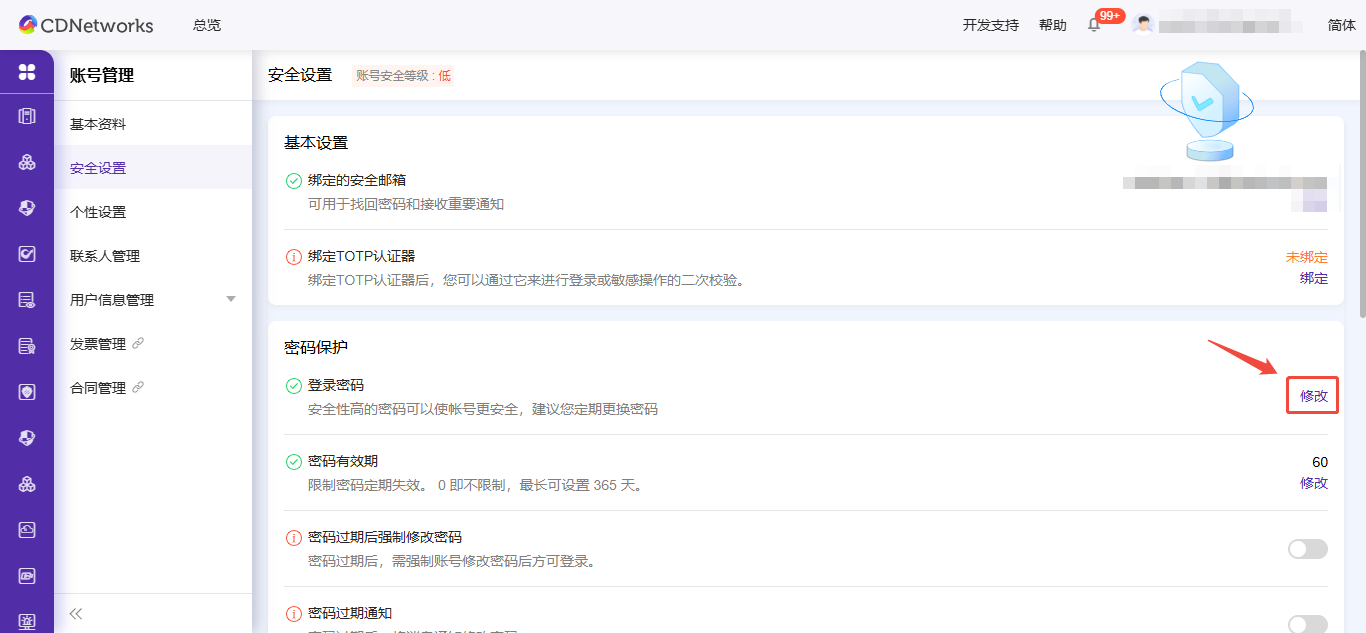Click 绑定 to bind the TOTP authenticator
The width and height of the screenshot is (1366, 633).
1313,278
